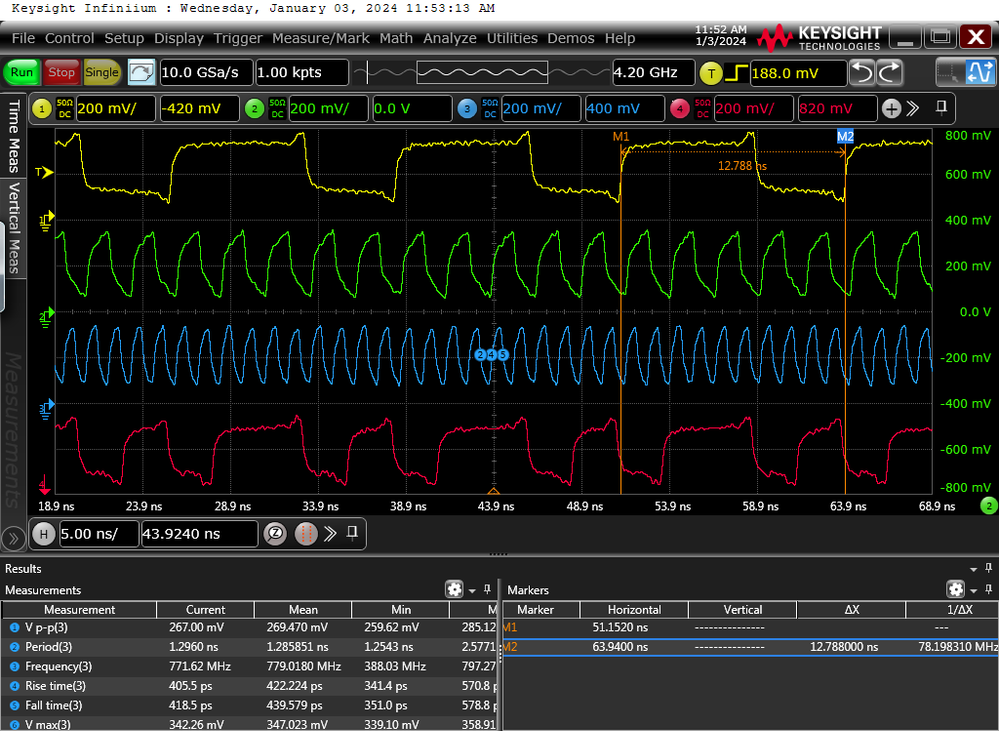999x731 pixels.
Task: Expand the channel toolbar chevron
Action: pos(914,109)
